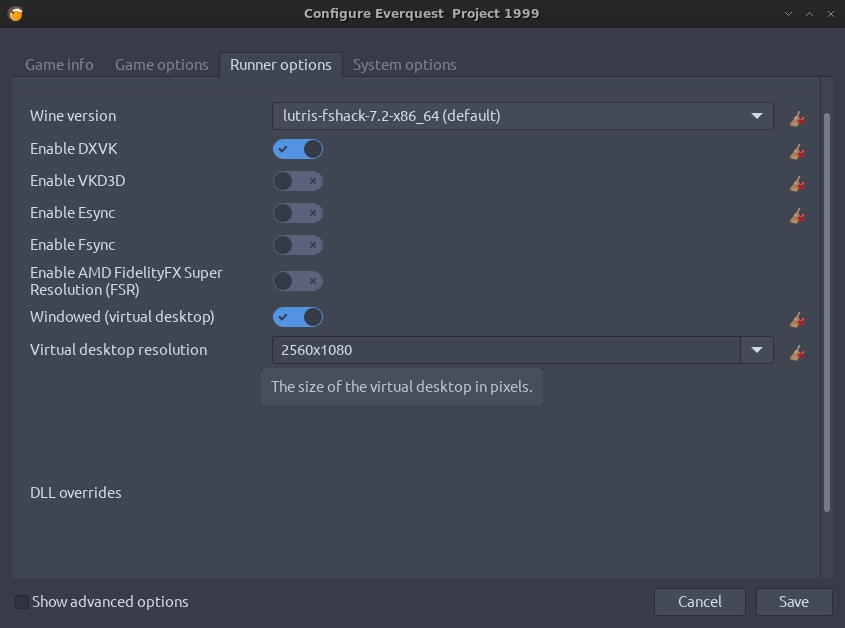Switch to the Game options tab
Image resolution: width=845 pixels, height=628 pixels.
pyautogui.click(x=162, y=65)
